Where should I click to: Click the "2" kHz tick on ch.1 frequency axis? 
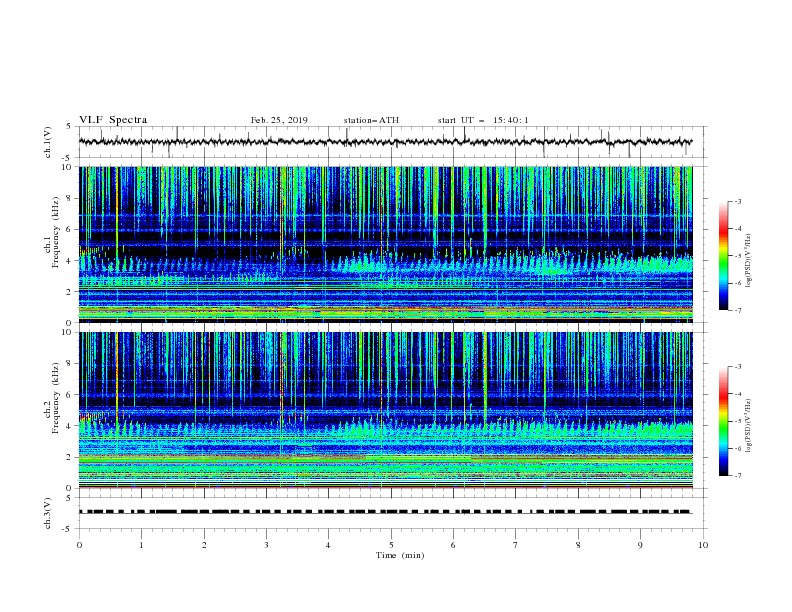click(x=69, y=292)
